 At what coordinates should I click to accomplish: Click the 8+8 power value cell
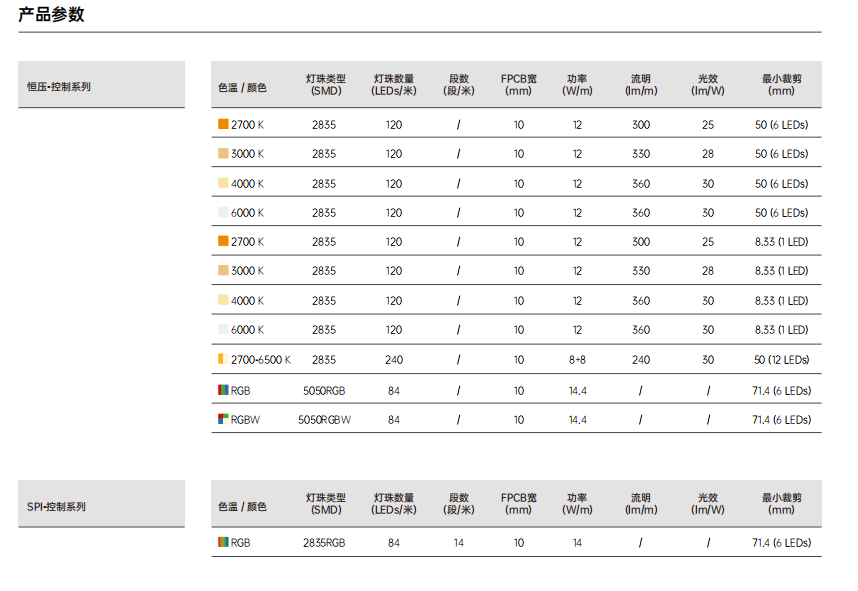click(577, 360)
